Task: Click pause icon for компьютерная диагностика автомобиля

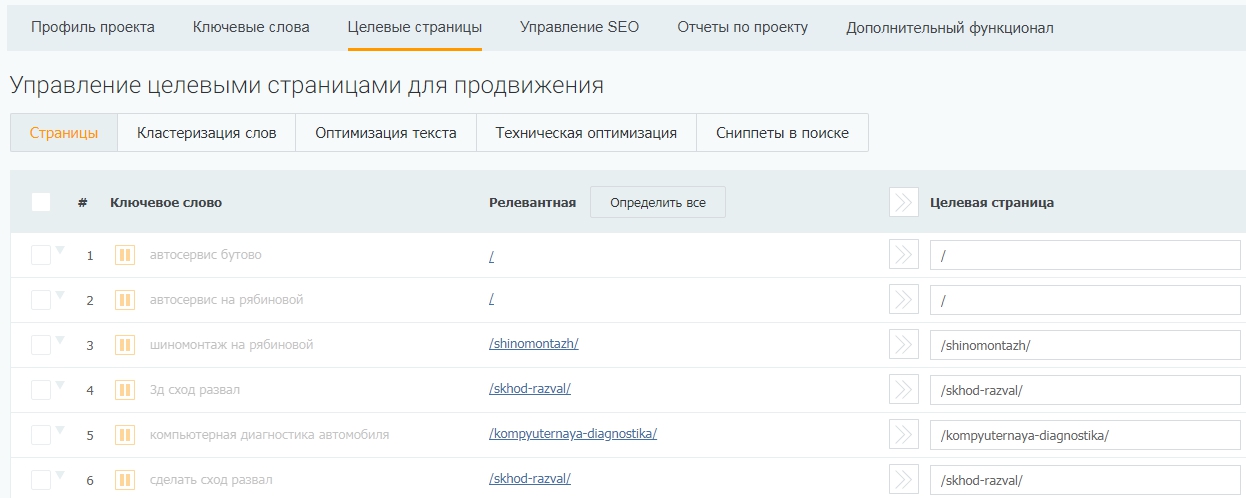Action: [x=125, y=435]
